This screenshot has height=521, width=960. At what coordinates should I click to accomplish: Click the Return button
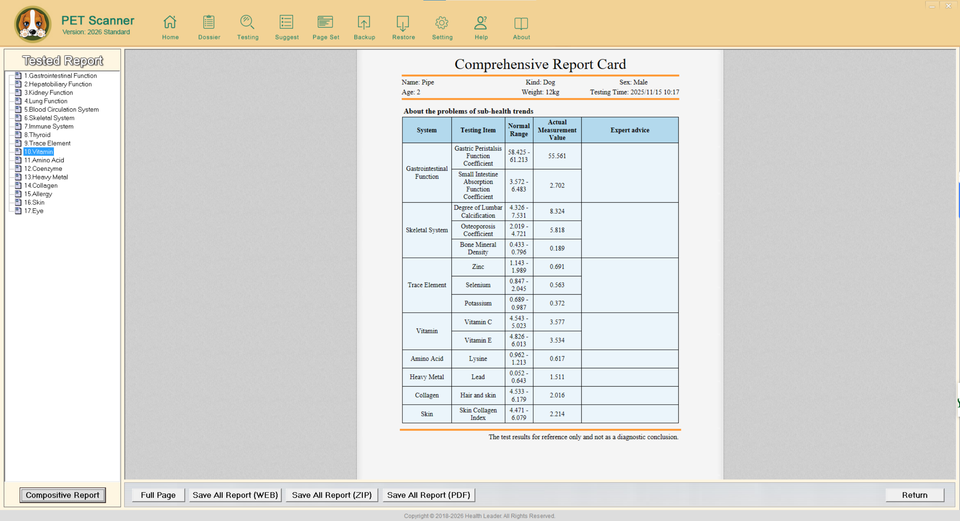point(914,495)
